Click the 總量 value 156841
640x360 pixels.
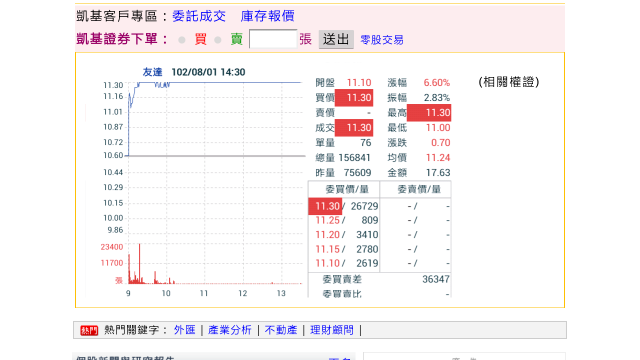[355, 158]
